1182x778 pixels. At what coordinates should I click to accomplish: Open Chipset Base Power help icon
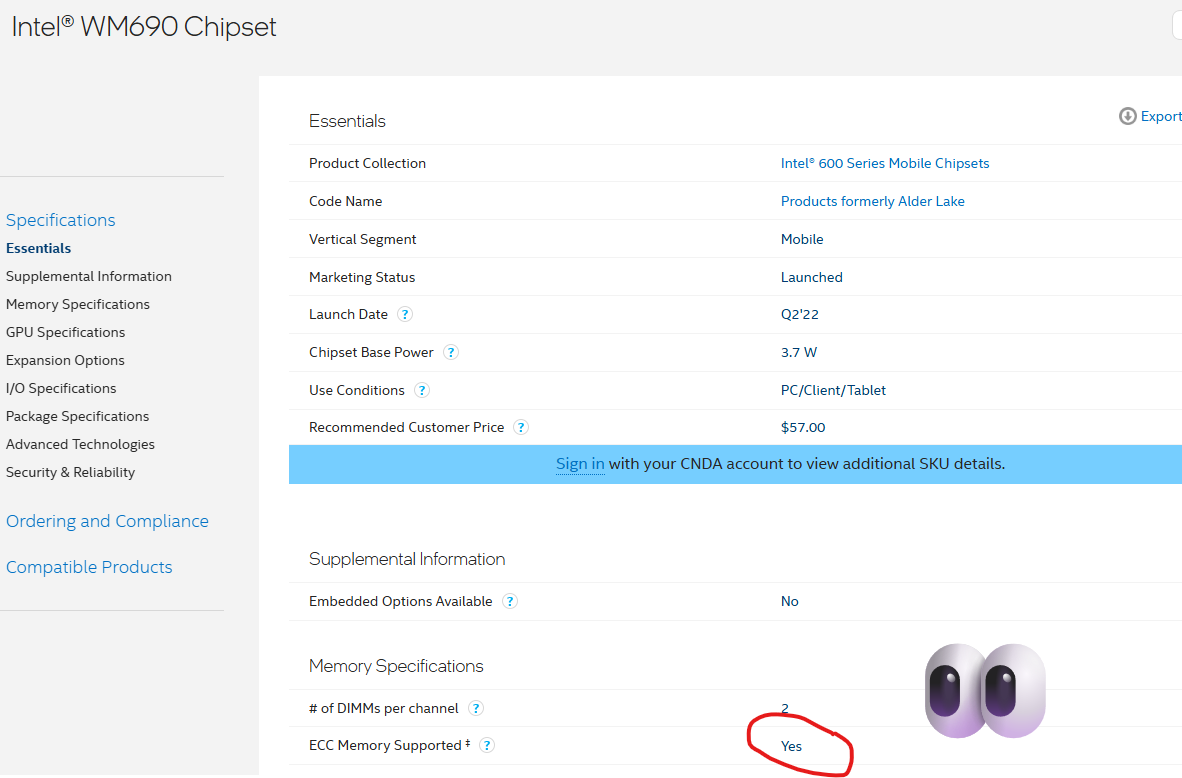451,352
